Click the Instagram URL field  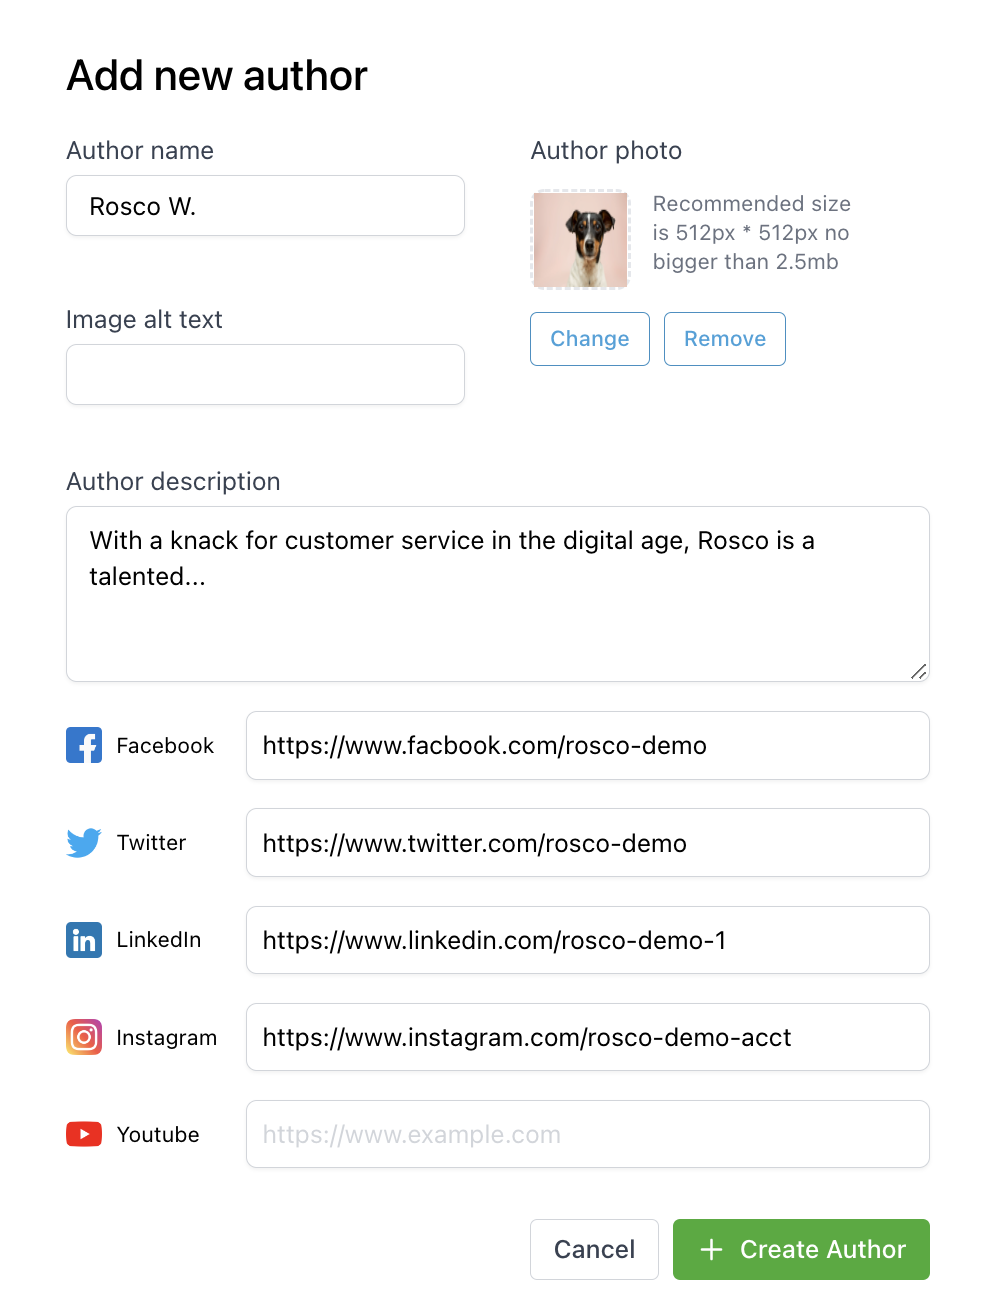tap(588, 1037)
